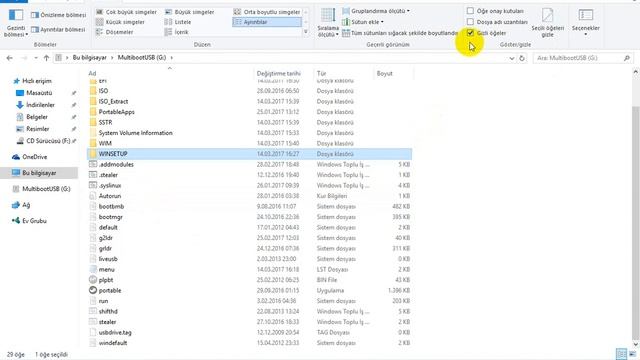Switch to Listele list view

[178, 22]
